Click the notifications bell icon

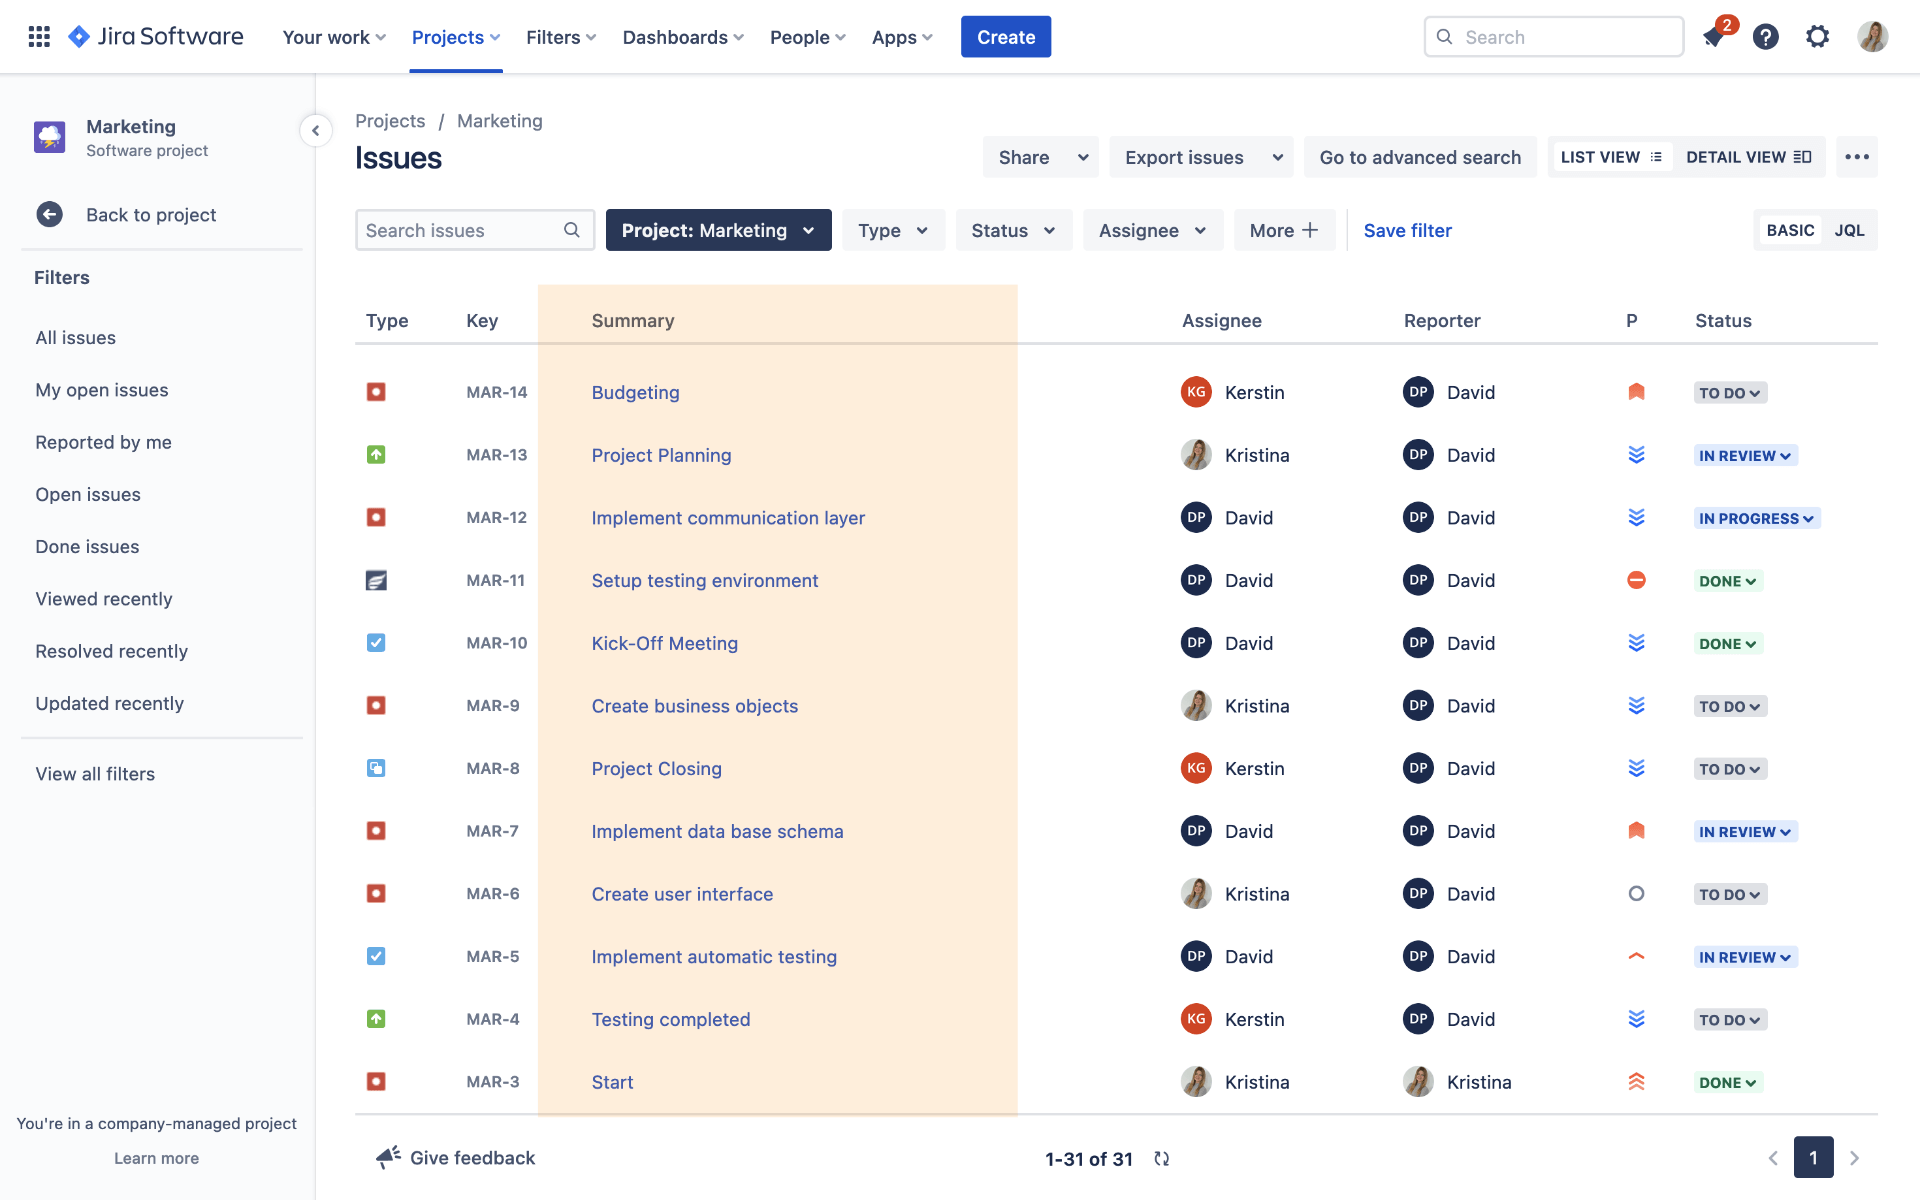[x=1714, y=36]
